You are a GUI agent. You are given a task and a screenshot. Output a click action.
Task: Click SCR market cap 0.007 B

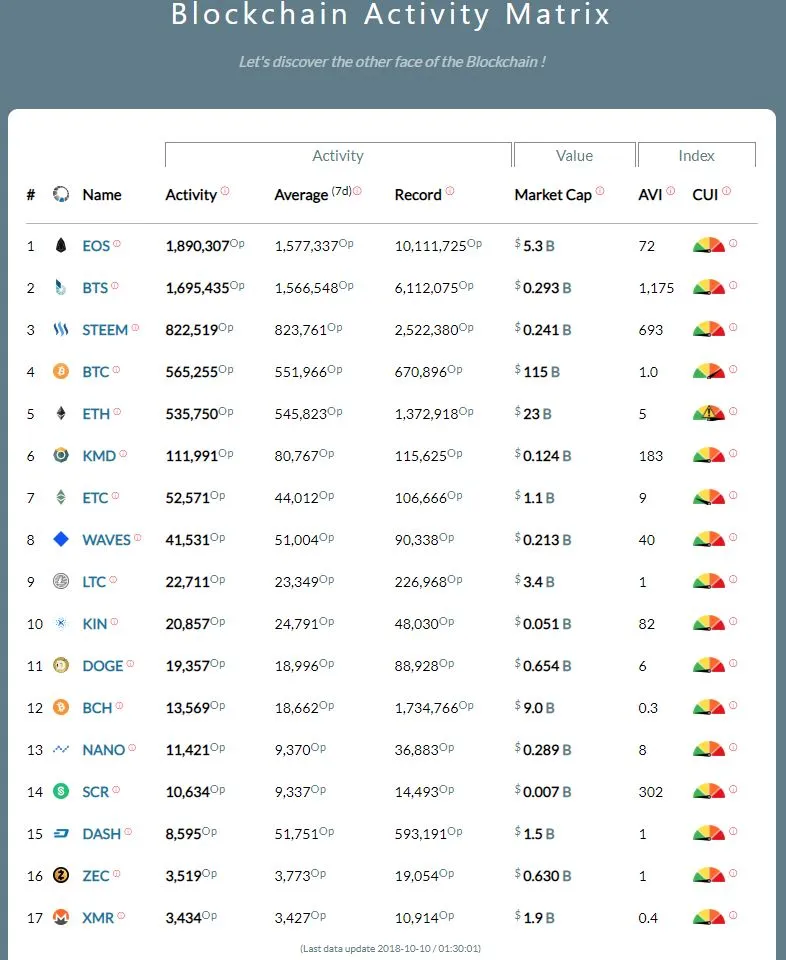542,792
